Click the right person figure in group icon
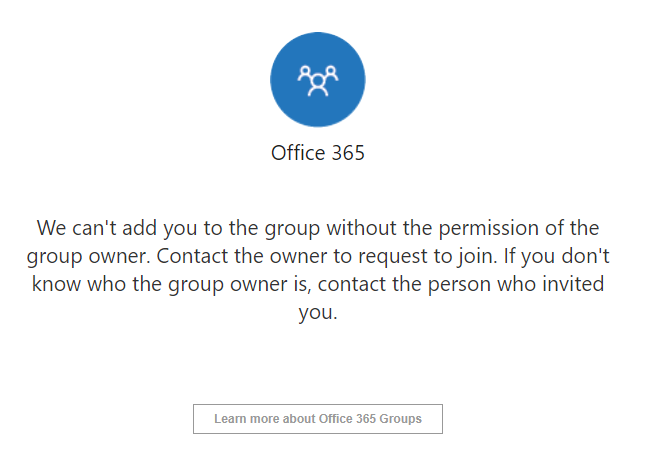The height and width of the screenshot is (452, 655). coord(331,73)
